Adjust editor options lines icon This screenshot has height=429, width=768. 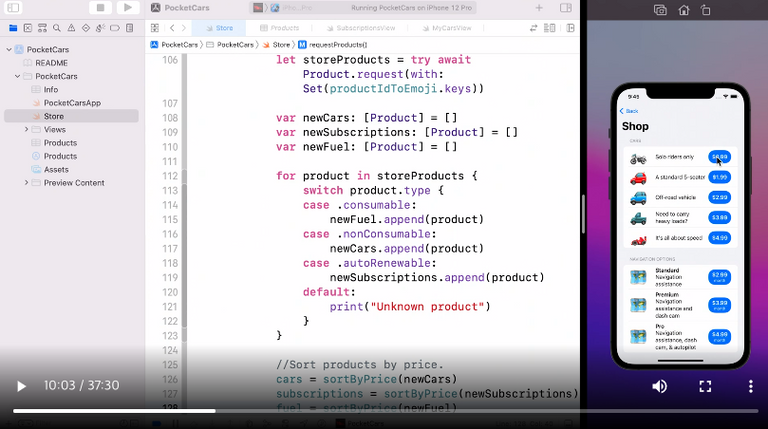tap(550, 28)
